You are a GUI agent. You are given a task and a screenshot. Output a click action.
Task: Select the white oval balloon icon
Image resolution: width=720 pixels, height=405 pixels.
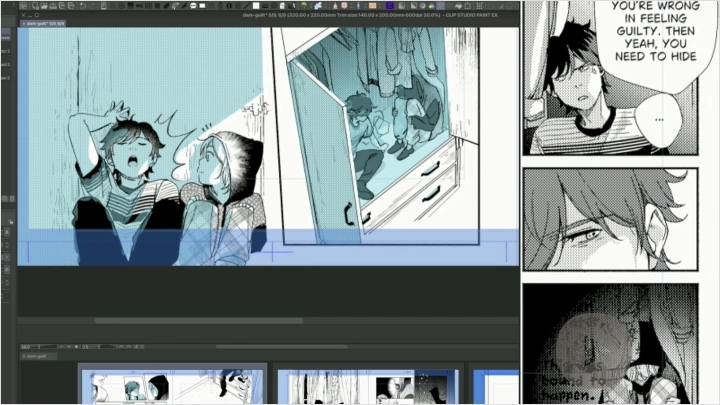tap(193, 6)
